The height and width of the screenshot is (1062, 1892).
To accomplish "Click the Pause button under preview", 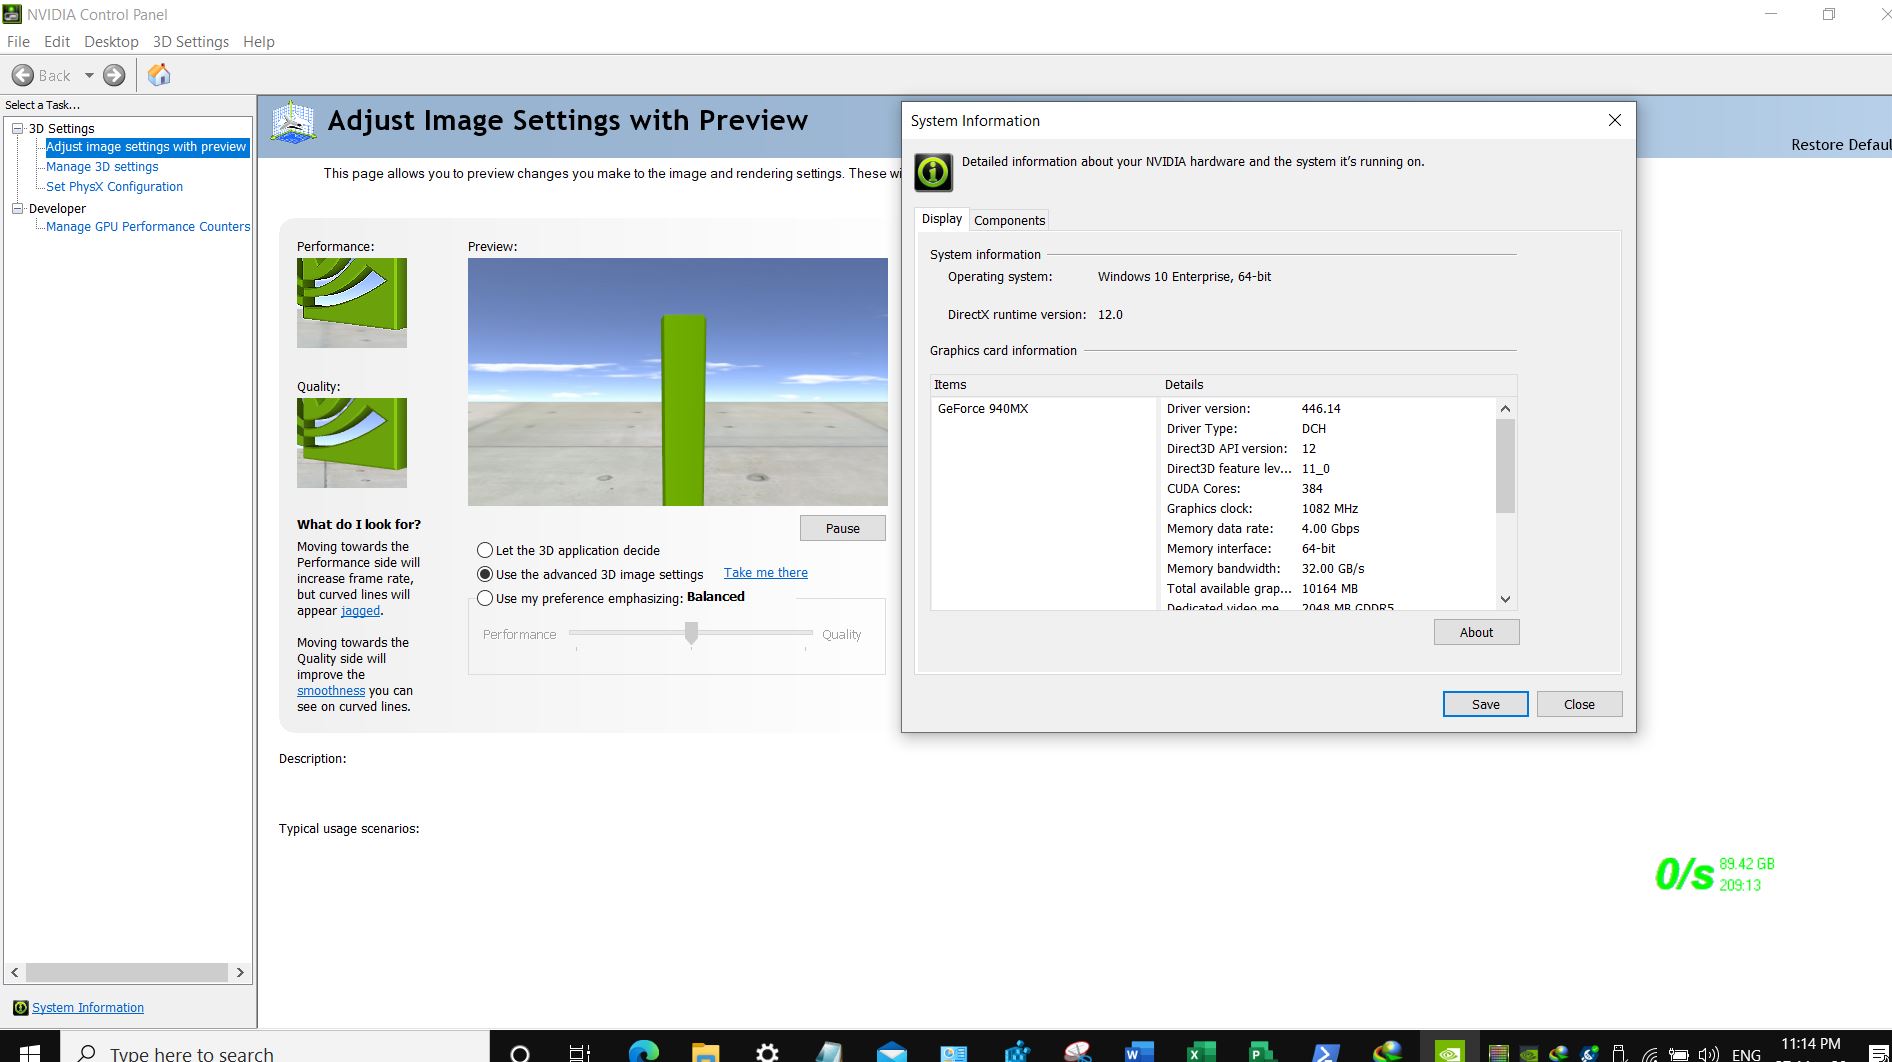I will pyautogui.click(x=843, y=528).
